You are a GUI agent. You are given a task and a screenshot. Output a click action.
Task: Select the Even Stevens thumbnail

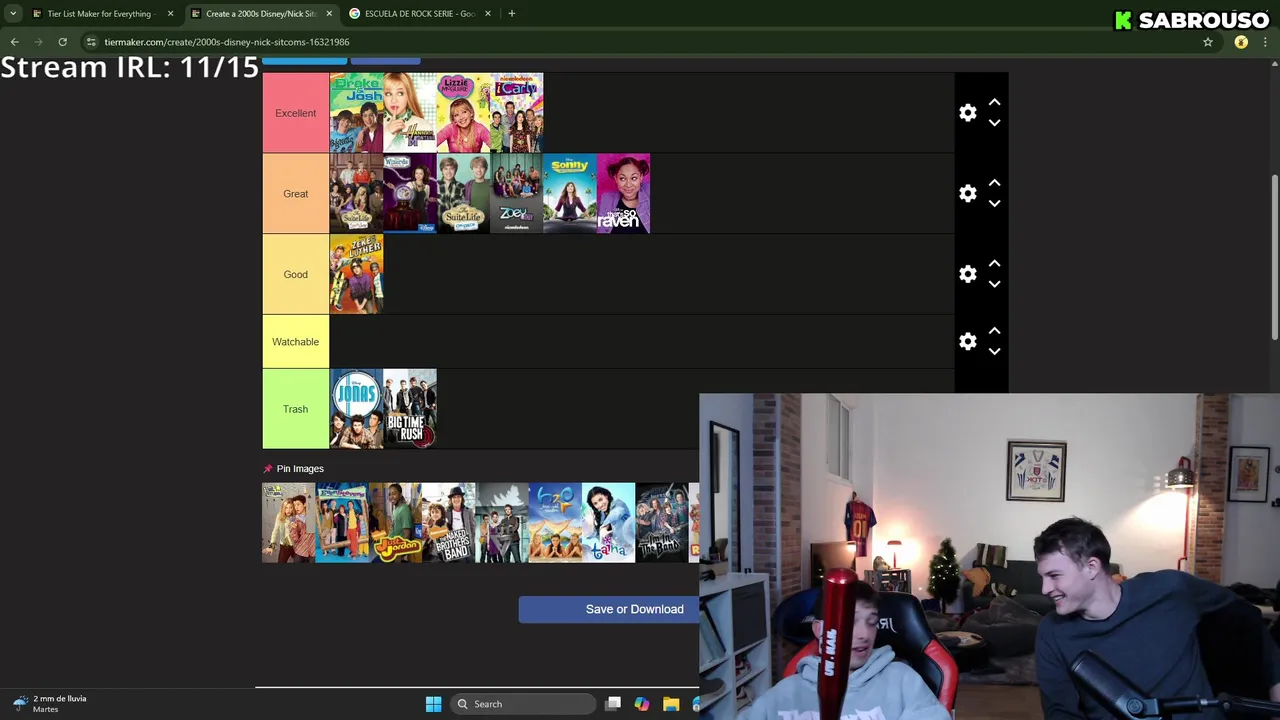pos(342,523)
